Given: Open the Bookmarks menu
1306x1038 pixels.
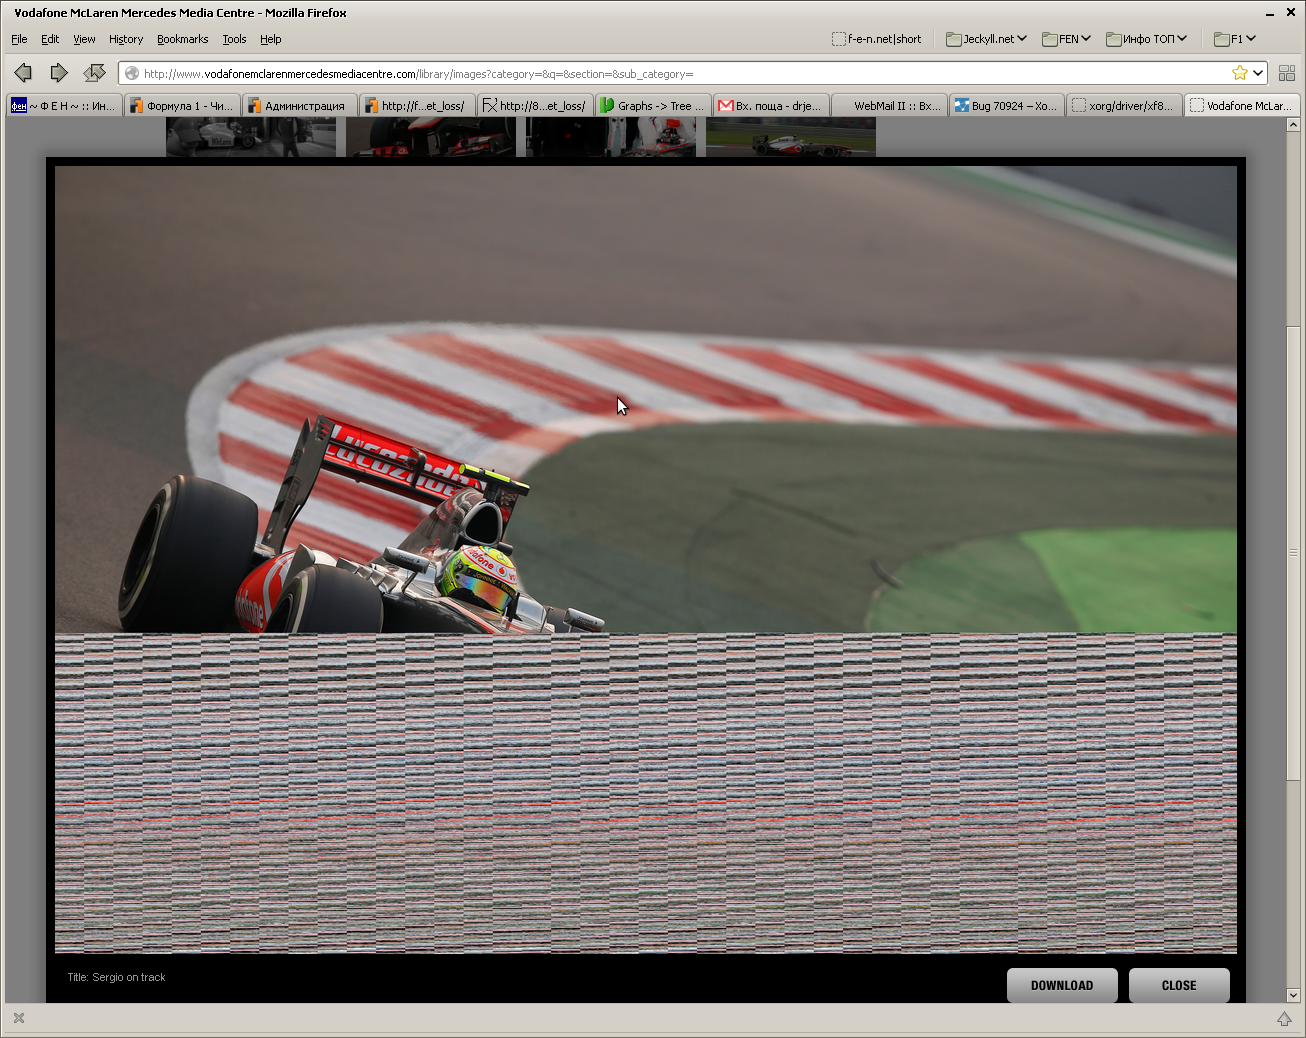Looking at the screenshot, I should tap(182, 39).
